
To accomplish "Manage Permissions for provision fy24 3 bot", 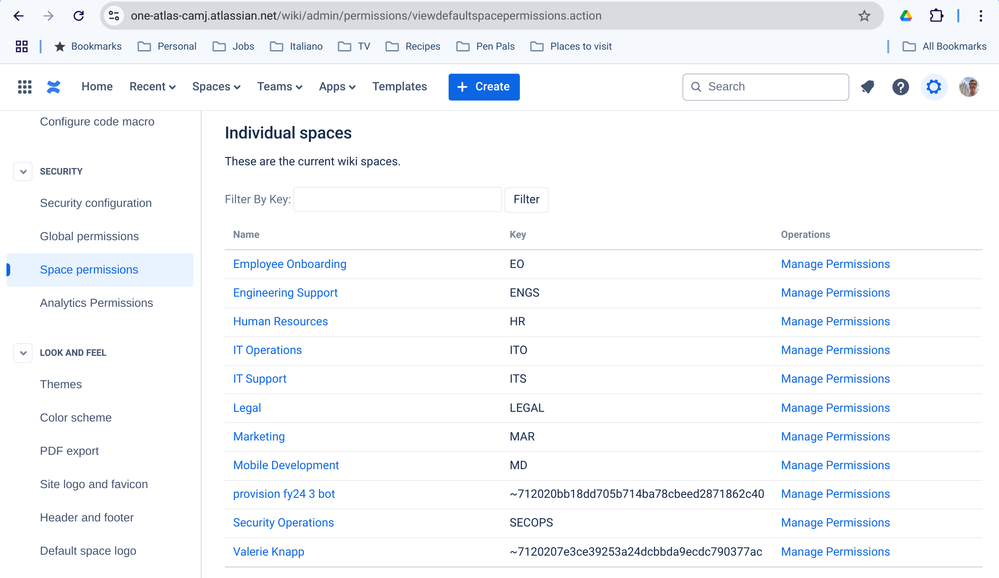I will 835,494.
